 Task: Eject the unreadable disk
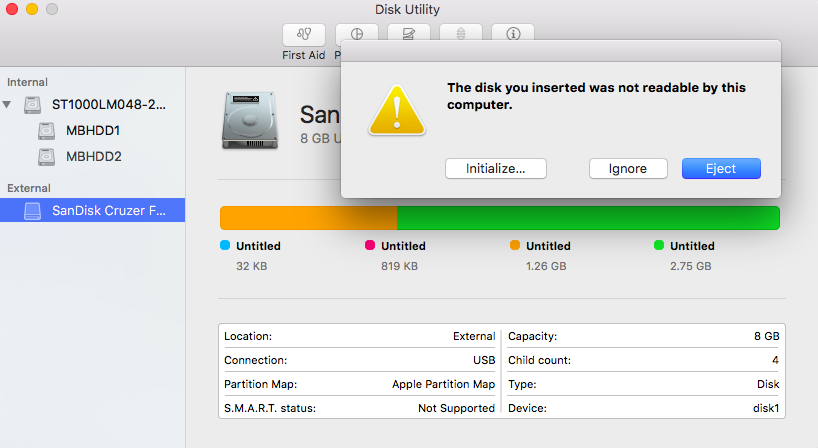721,168
